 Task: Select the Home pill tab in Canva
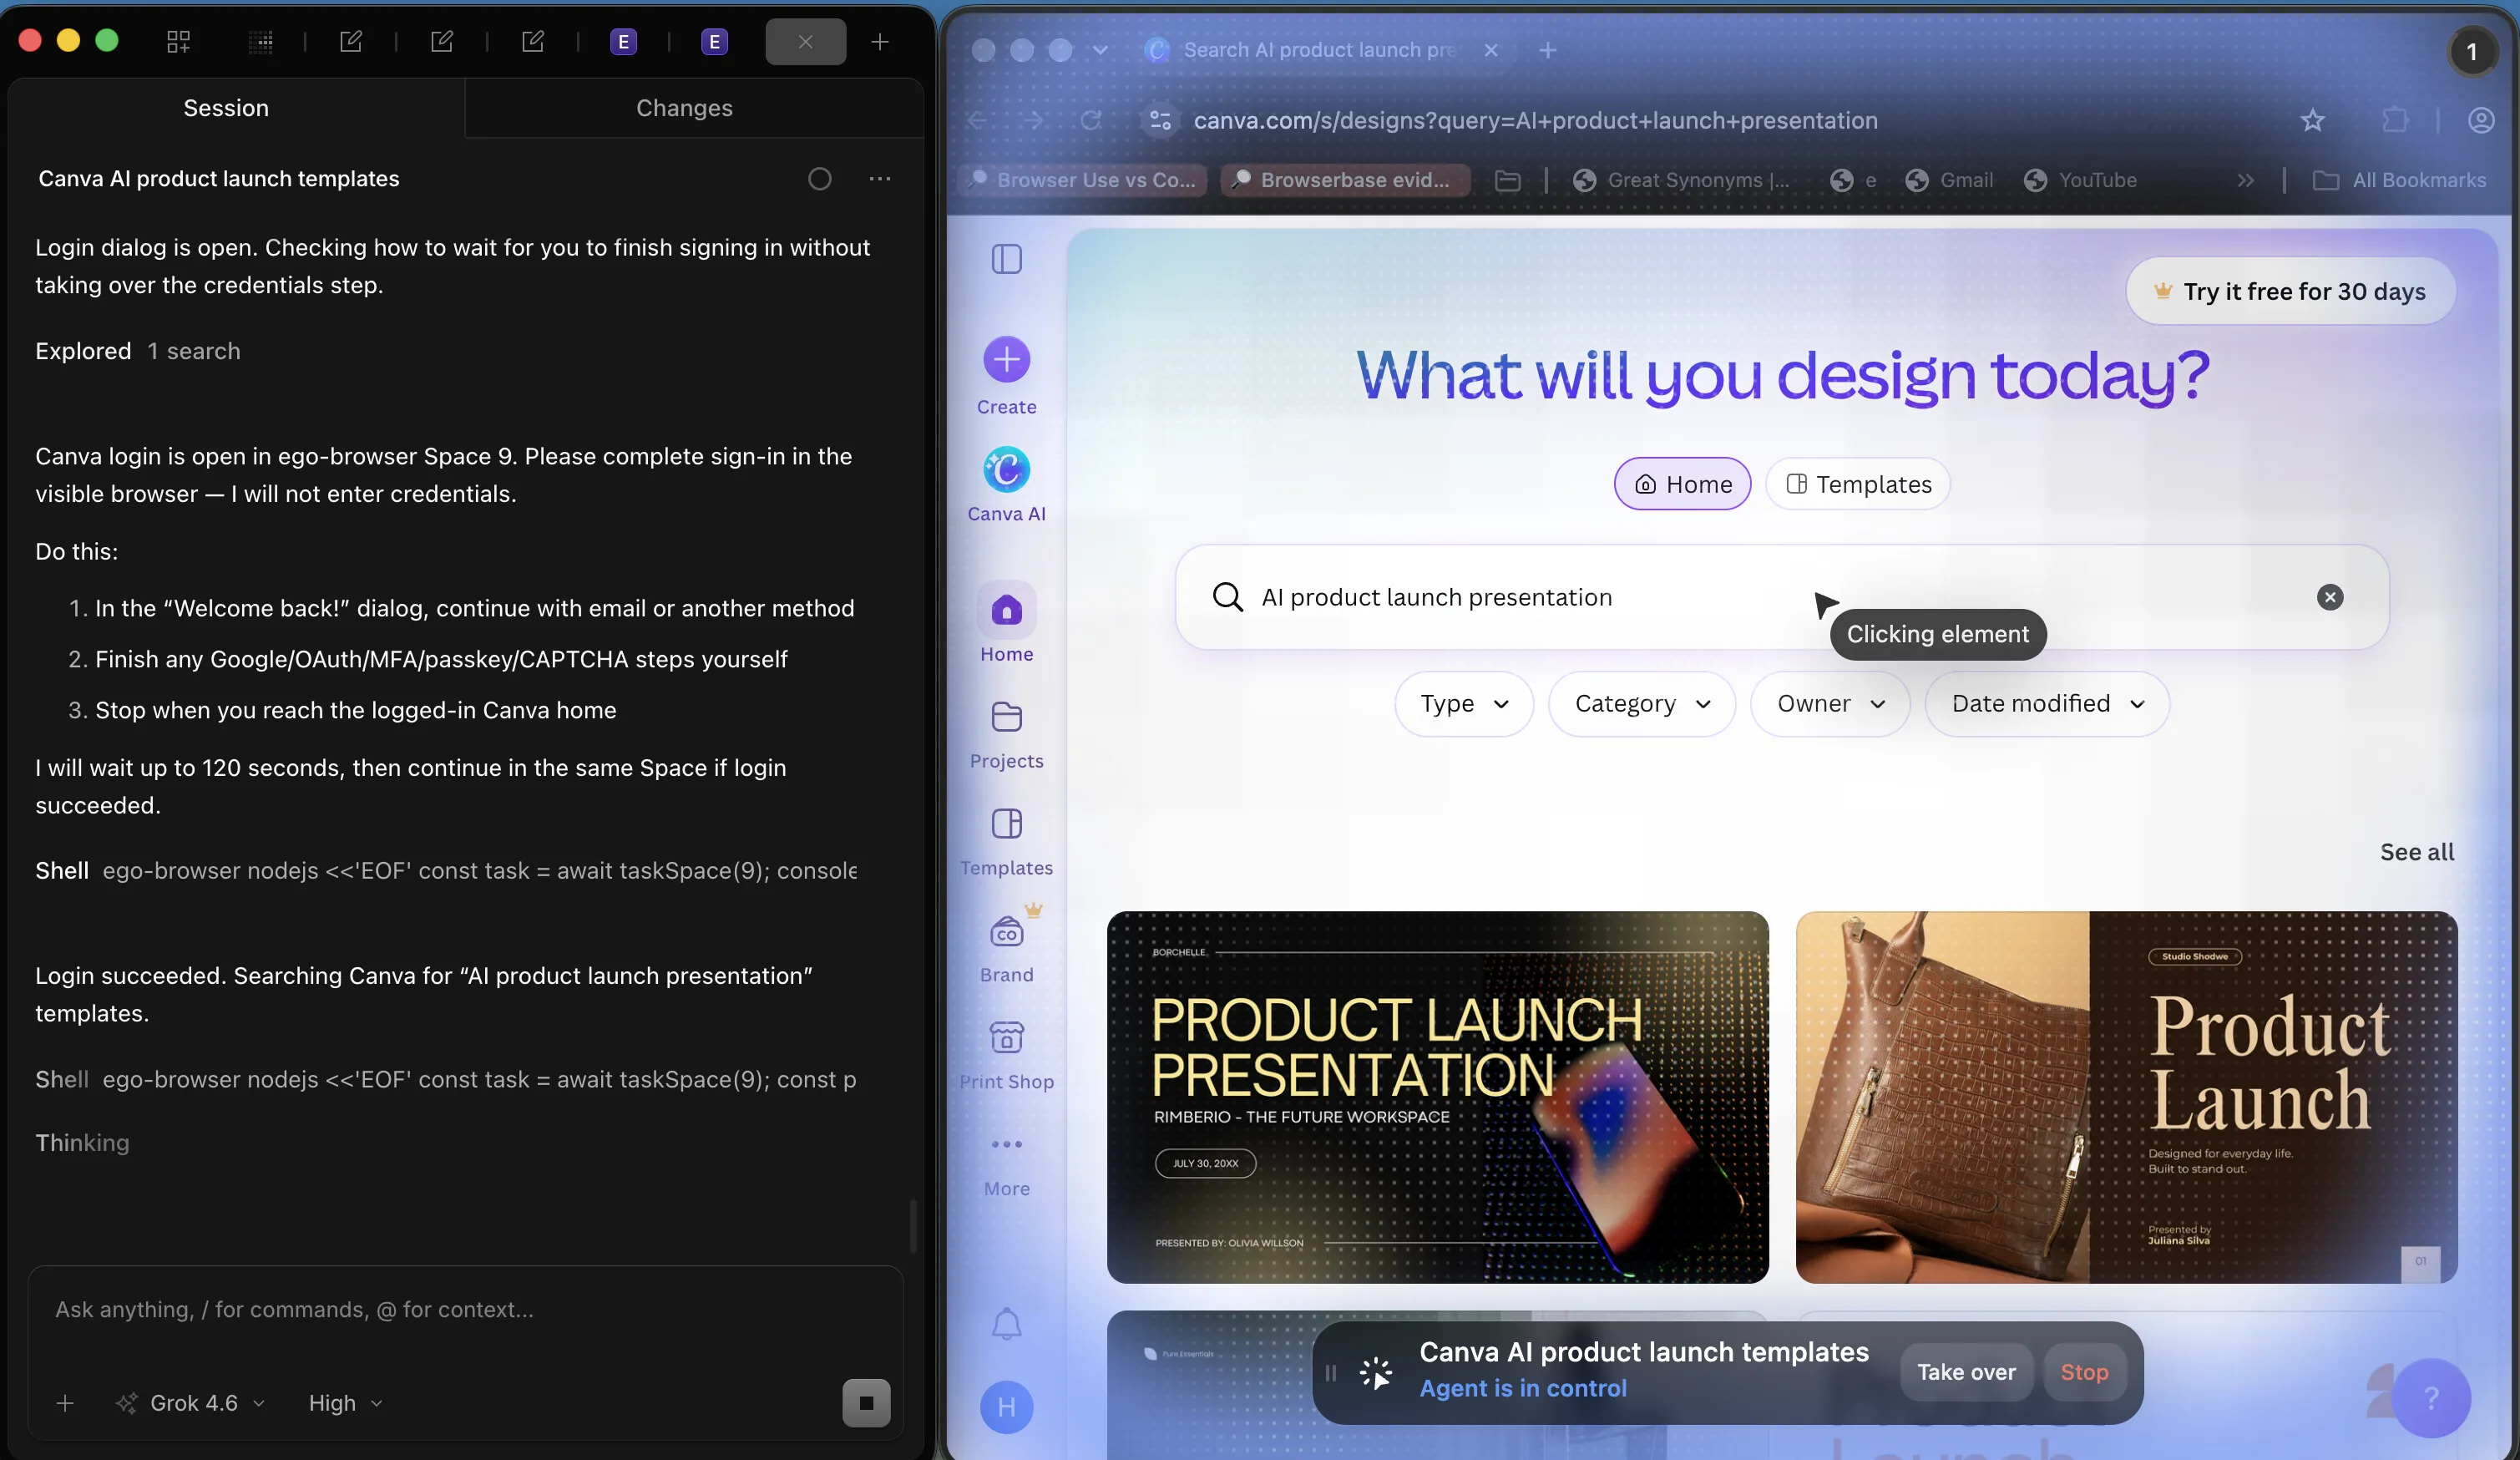tap(1682, 484)
